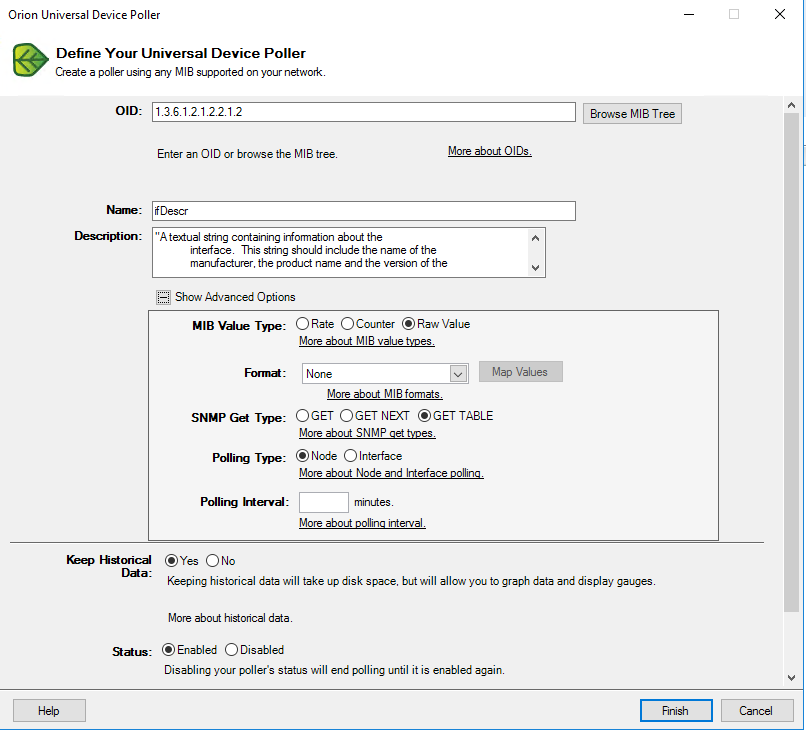Open Help for the poller wizard

49,711
